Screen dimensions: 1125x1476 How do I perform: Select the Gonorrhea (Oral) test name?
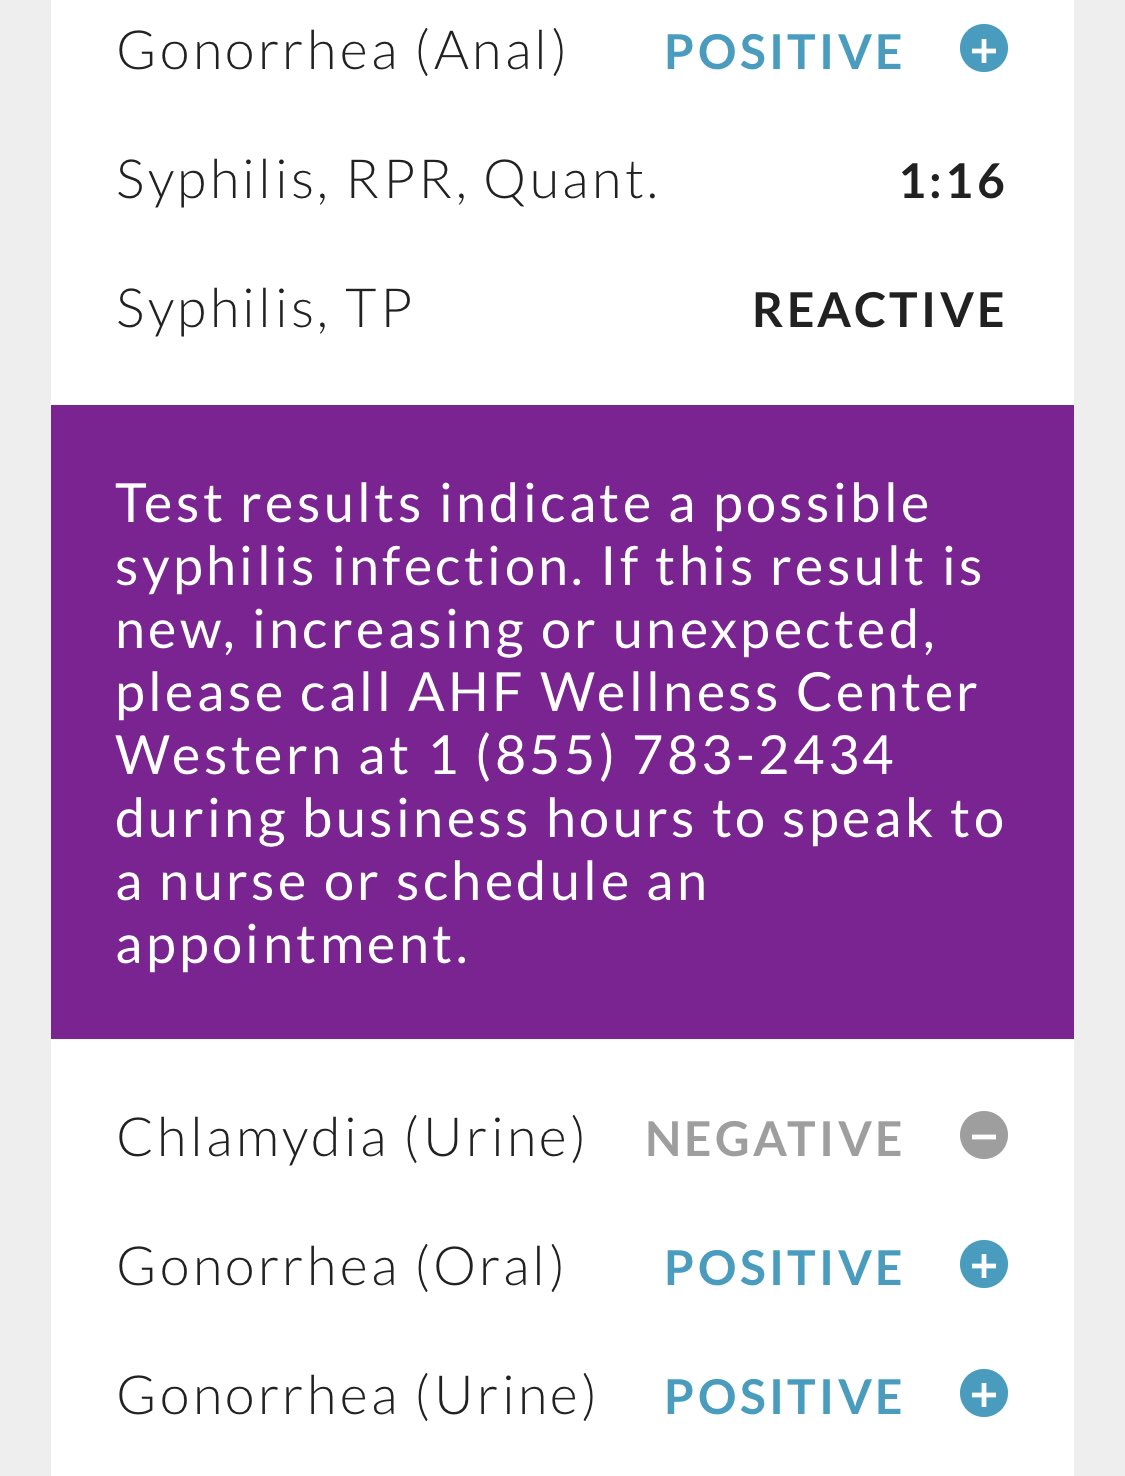click(x=340, y=1267)
